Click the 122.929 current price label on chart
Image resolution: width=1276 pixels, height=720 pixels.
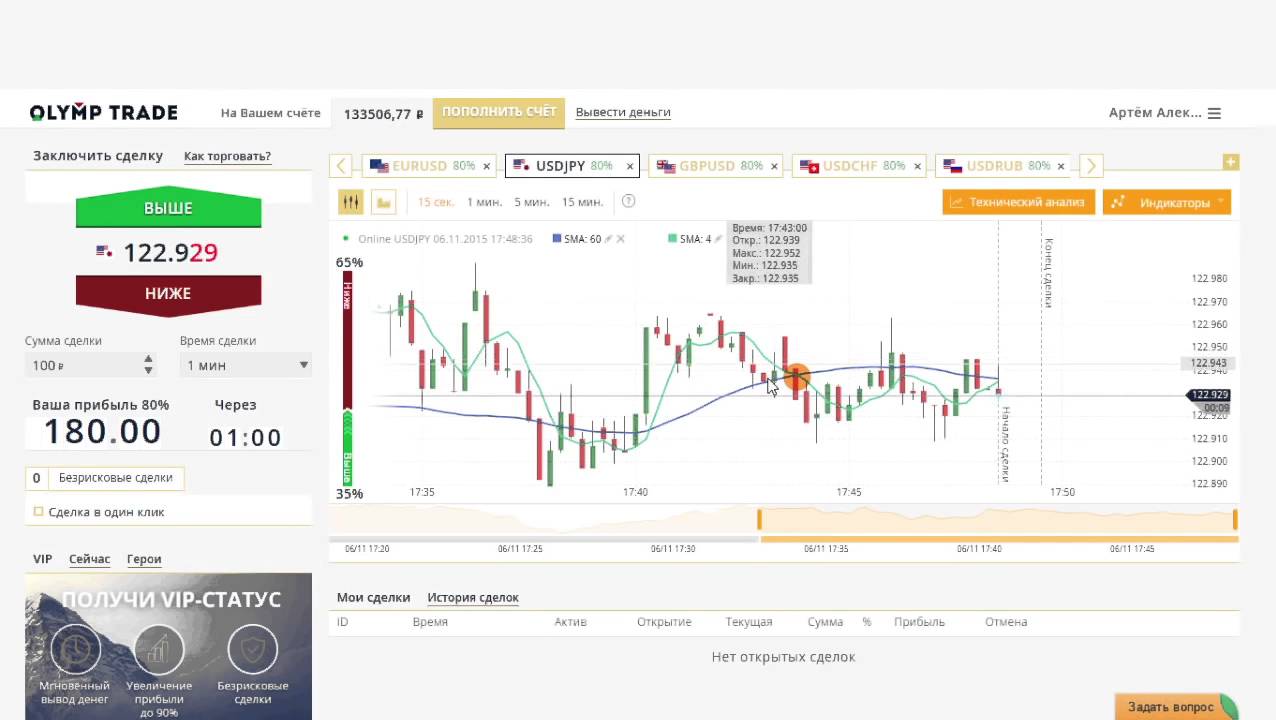point(1210,395)
